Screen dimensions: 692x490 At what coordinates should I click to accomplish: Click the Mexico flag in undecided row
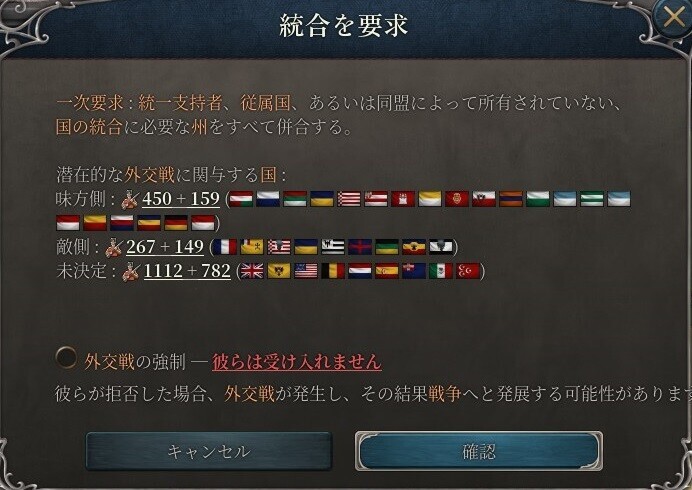tap(441, 271)
